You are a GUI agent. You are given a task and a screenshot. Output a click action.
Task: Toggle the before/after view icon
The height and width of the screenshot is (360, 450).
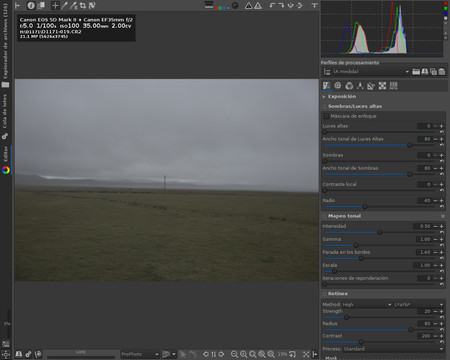(x=41, y=5)
